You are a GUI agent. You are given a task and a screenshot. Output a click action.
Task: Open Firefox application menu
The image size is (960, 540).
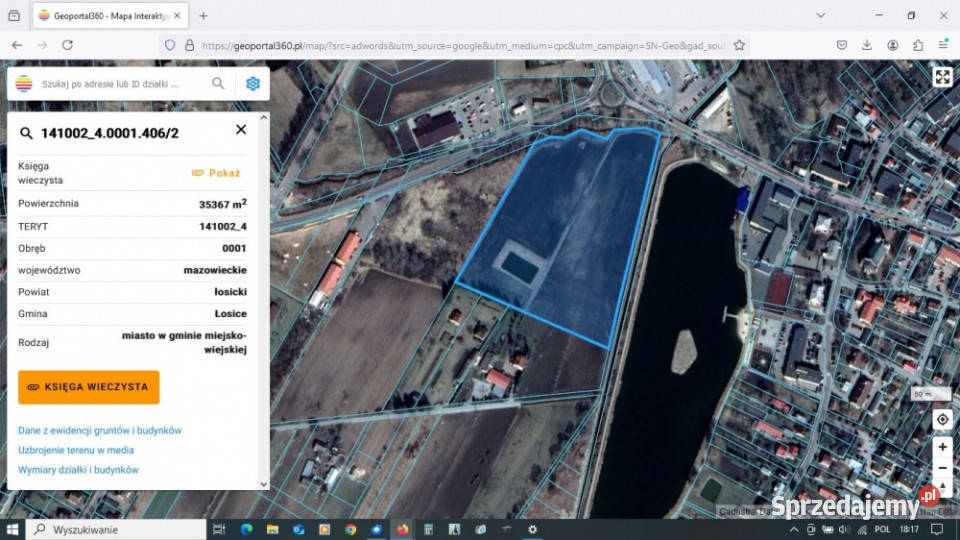[x=943, y=45]
